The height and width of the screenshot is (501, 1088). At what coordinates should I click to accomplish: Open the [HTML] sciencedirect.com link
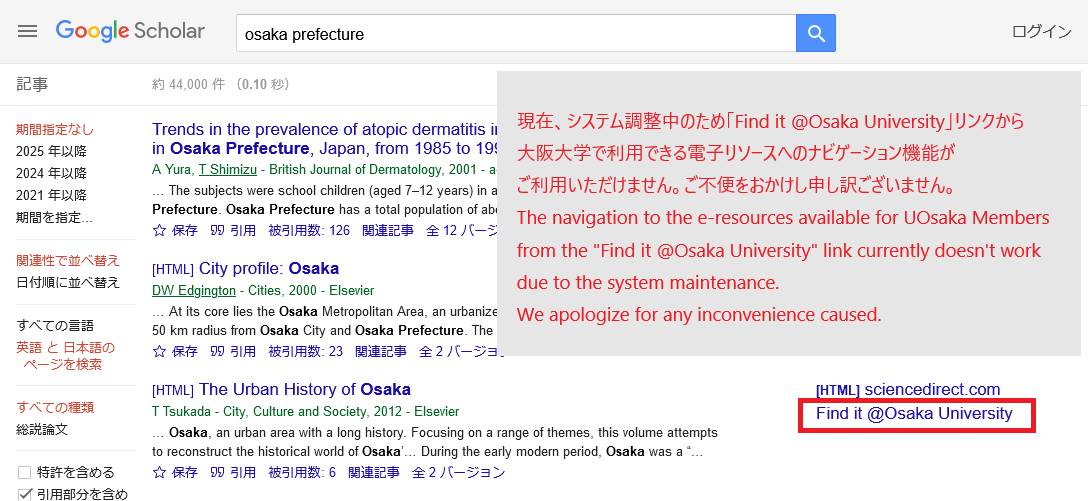908,389
